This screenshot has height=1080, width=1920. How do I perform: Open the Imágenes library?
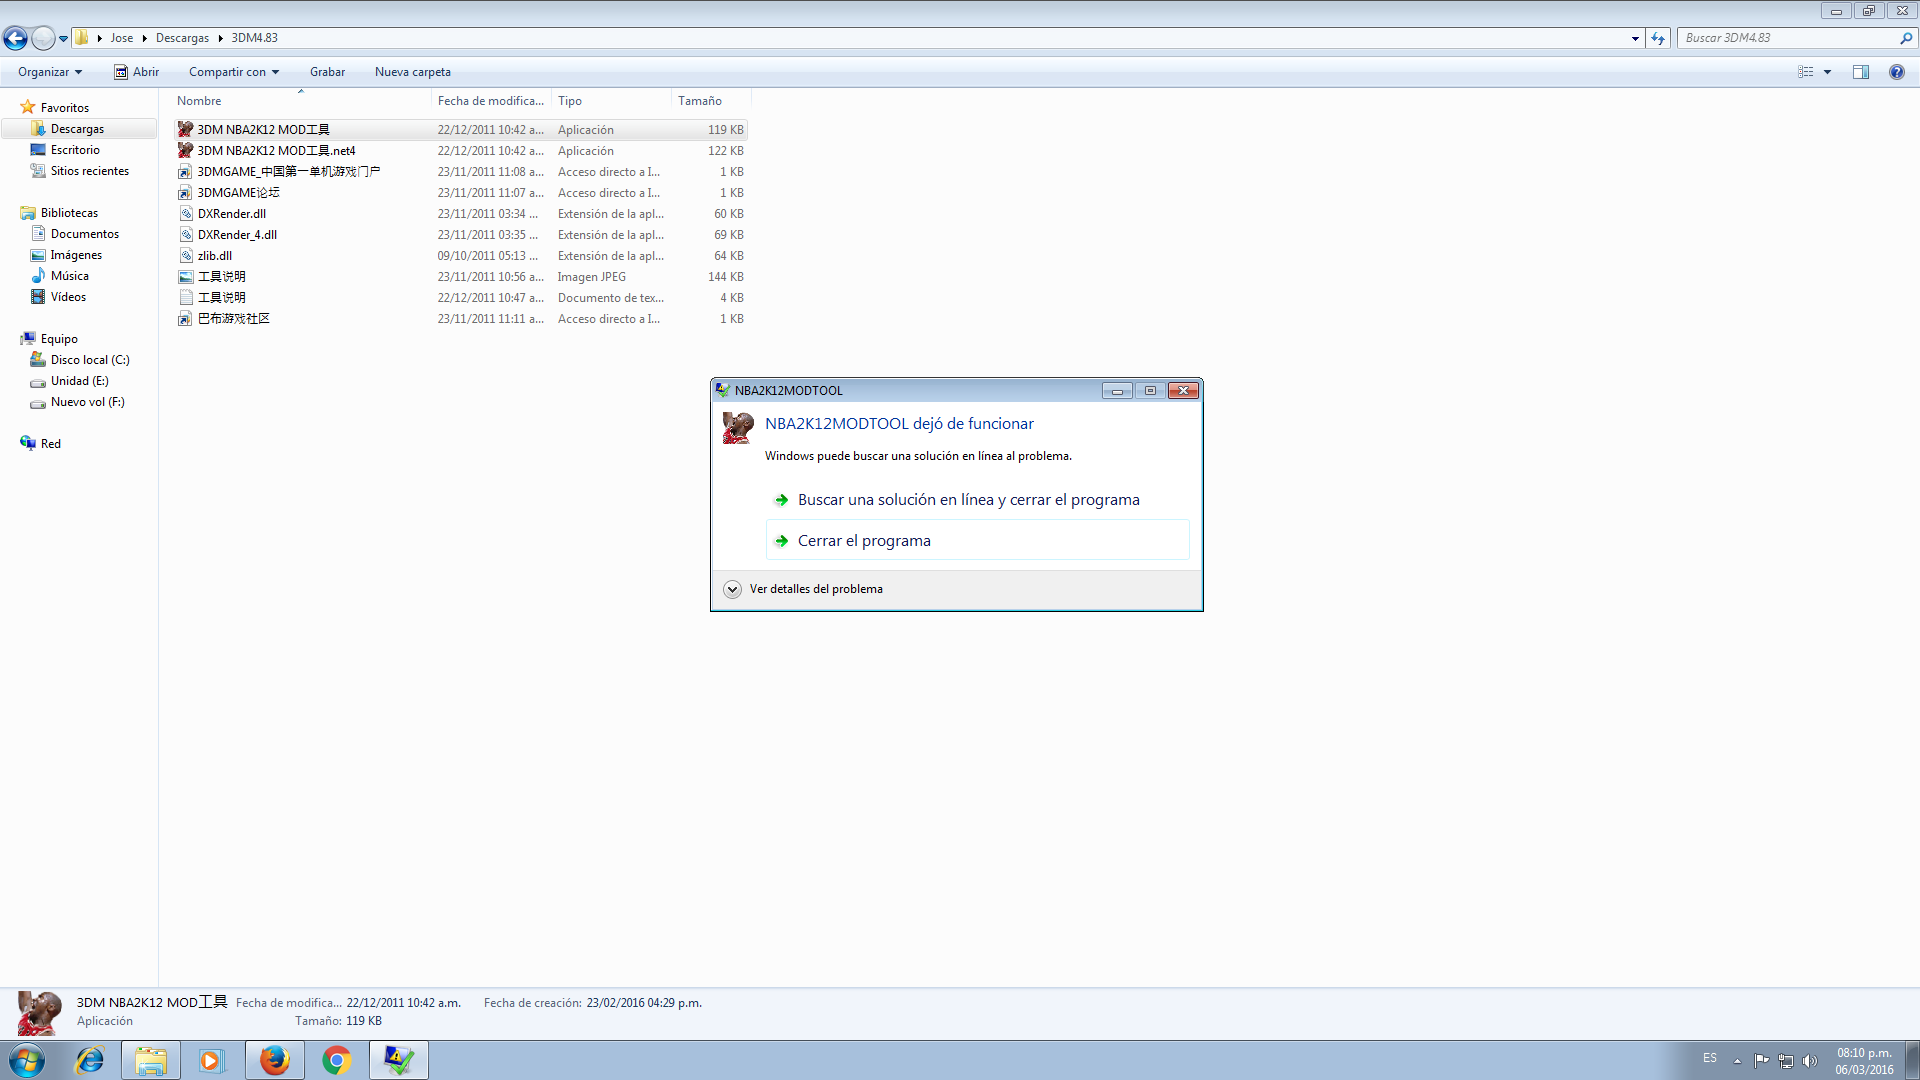(x=76, y=255)
